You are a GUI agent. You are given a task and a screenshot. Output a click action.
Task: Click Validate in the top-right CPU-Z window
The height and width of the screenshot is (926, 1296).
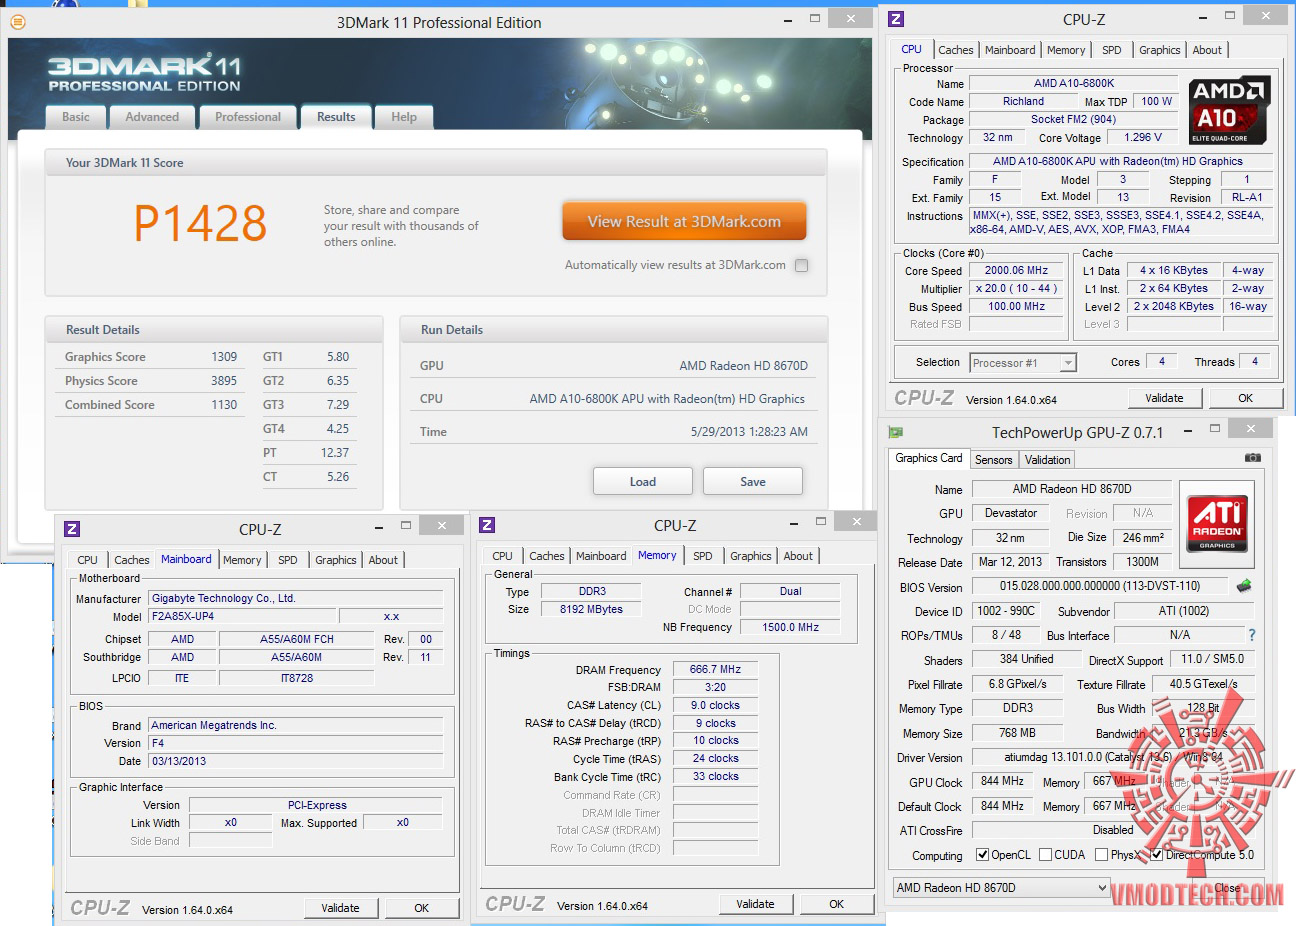(x=1164, y=398)
